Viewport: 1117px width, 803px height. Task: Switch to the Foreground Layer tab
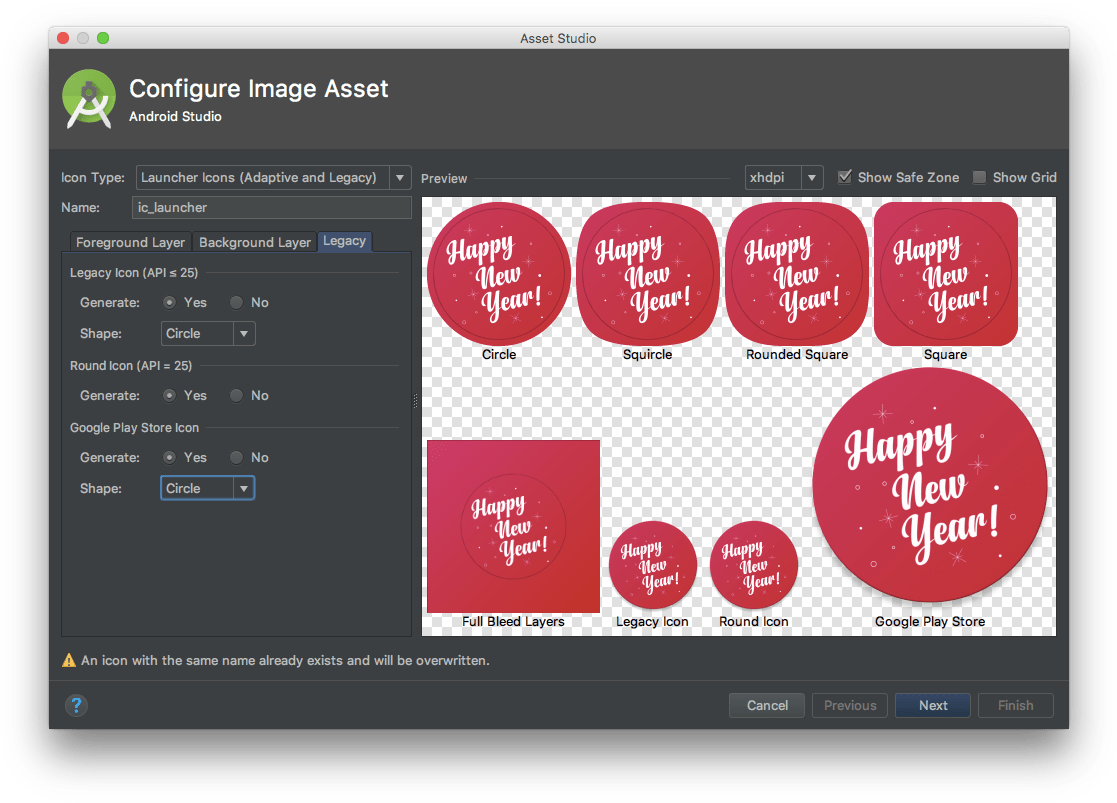tap(131, 242)
